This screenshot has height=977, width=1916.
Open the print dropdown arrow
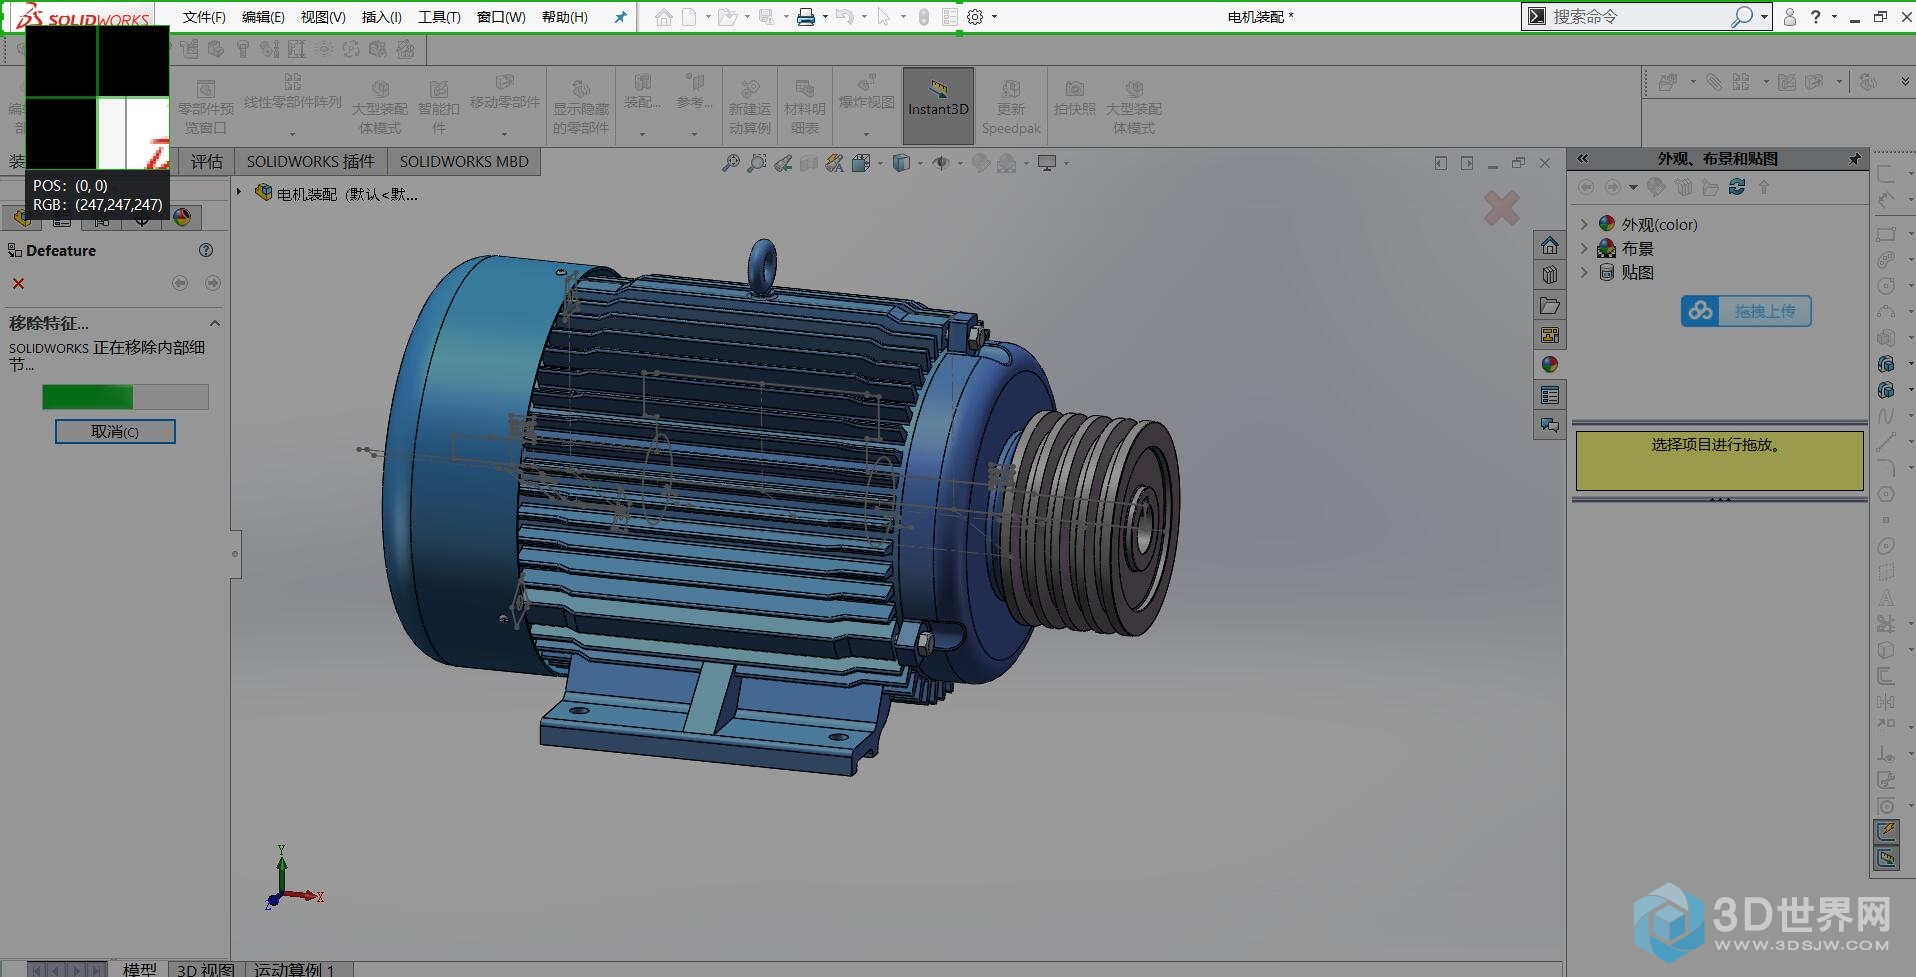pyautogui.click(x=825, y=17)
